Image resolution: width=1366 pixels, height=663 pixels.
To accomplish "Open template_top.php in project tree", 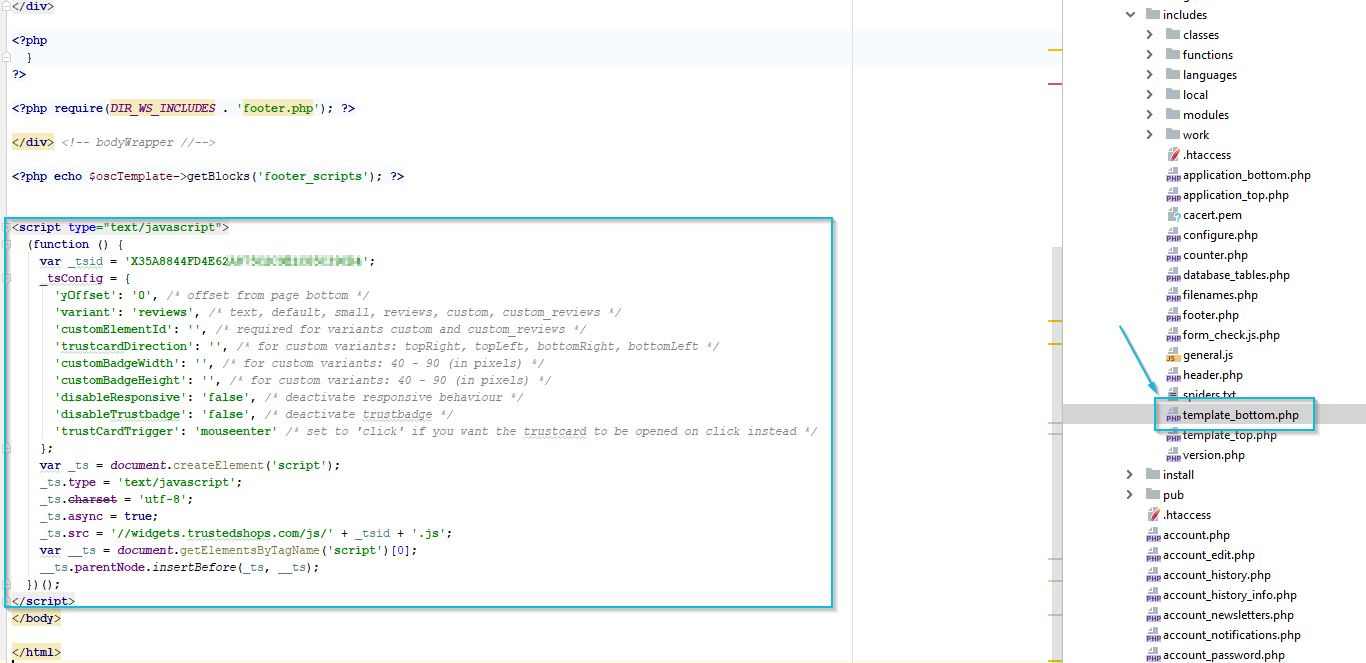I will tap(1230, 435).
